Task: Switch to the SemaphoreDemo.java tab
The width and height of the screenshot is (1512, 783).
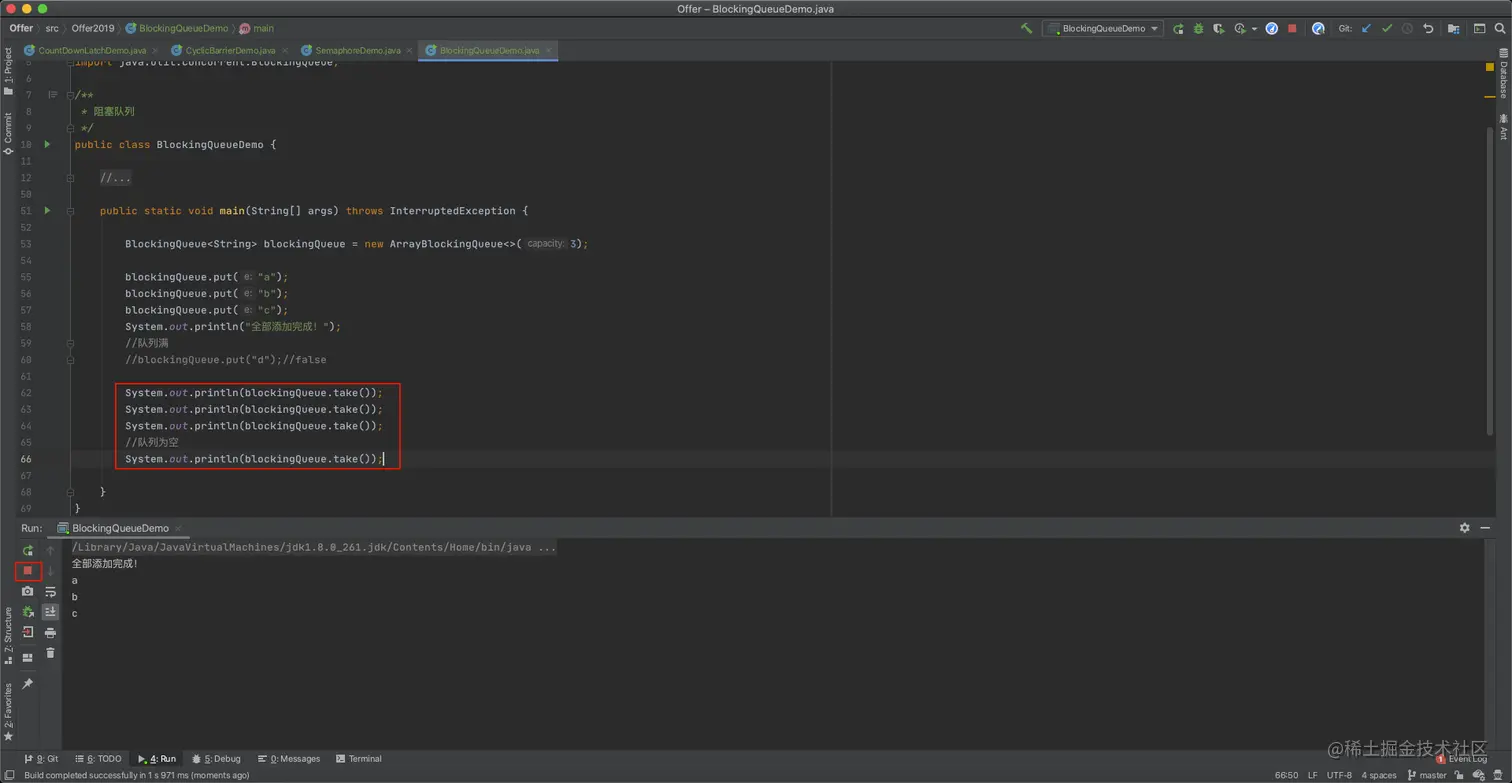Action: coord(358,50)
